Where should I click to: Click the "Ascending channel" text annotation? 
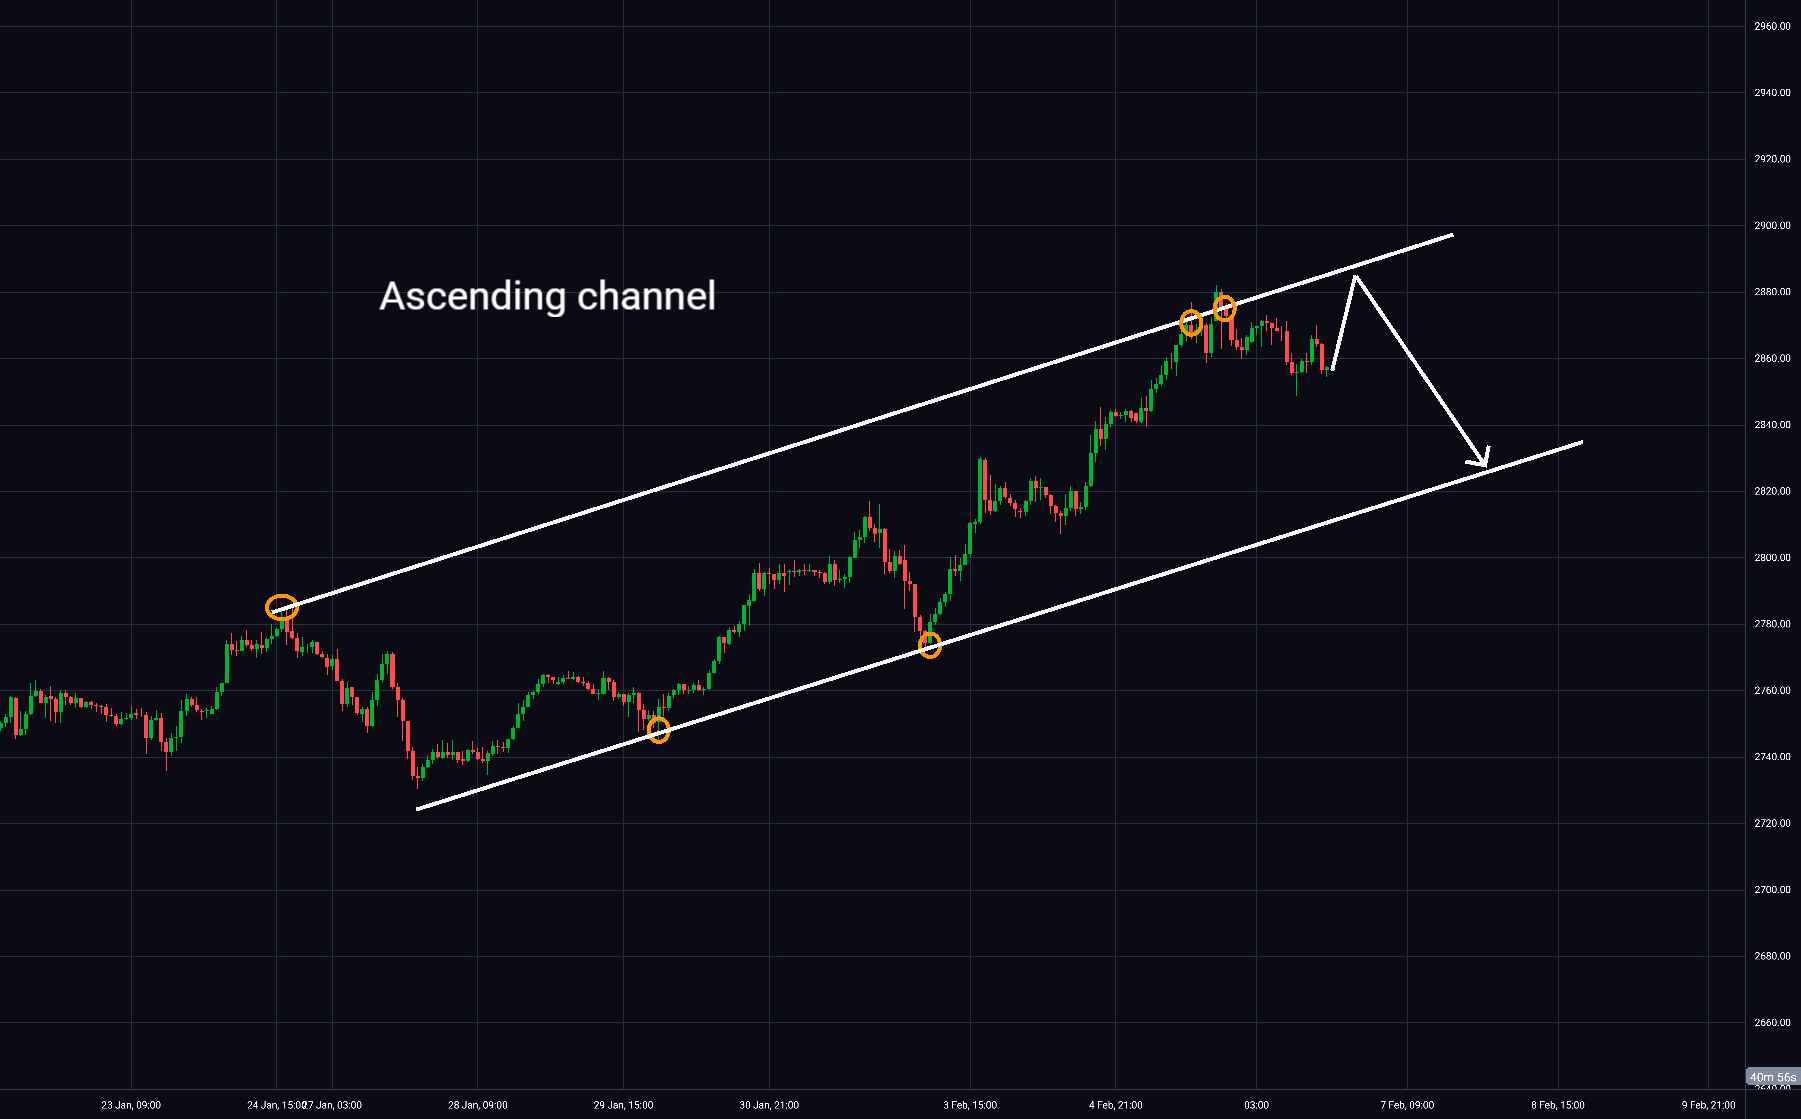coord(547,296)
